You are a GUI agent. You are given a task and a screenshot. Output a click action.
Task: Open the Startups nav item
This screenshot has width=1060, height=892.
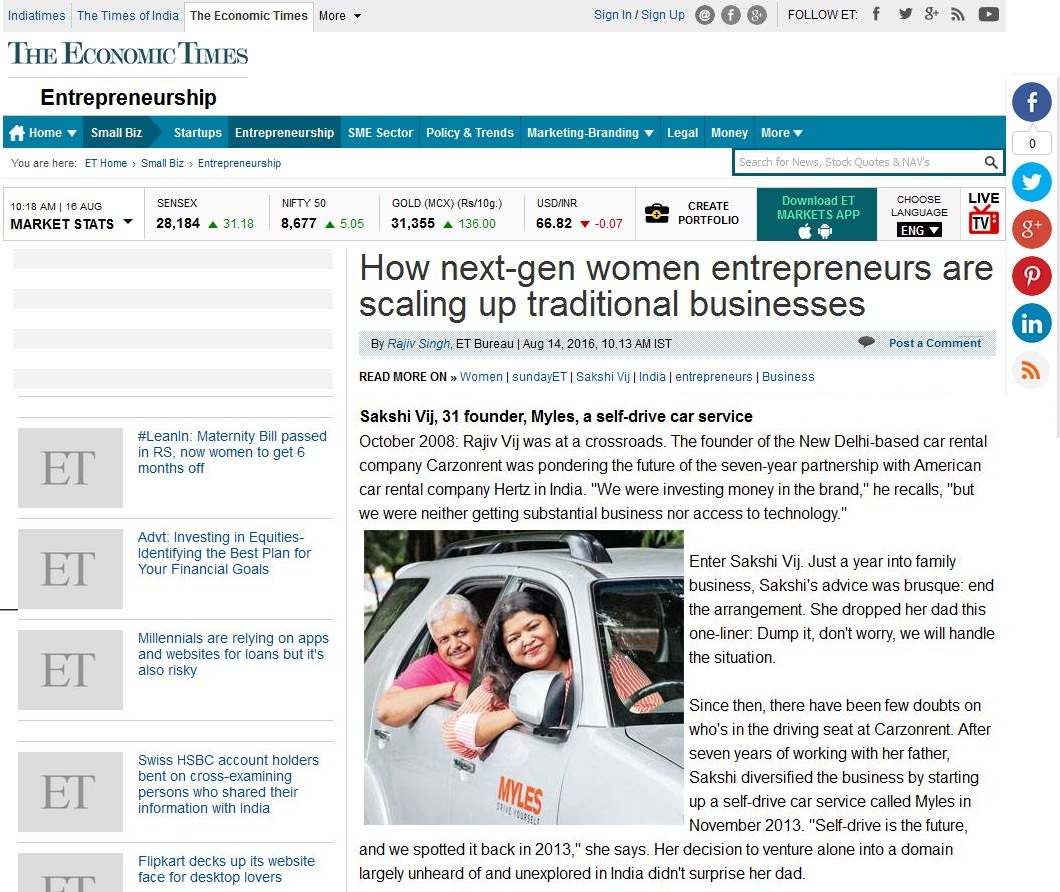(x=197, y=133)
